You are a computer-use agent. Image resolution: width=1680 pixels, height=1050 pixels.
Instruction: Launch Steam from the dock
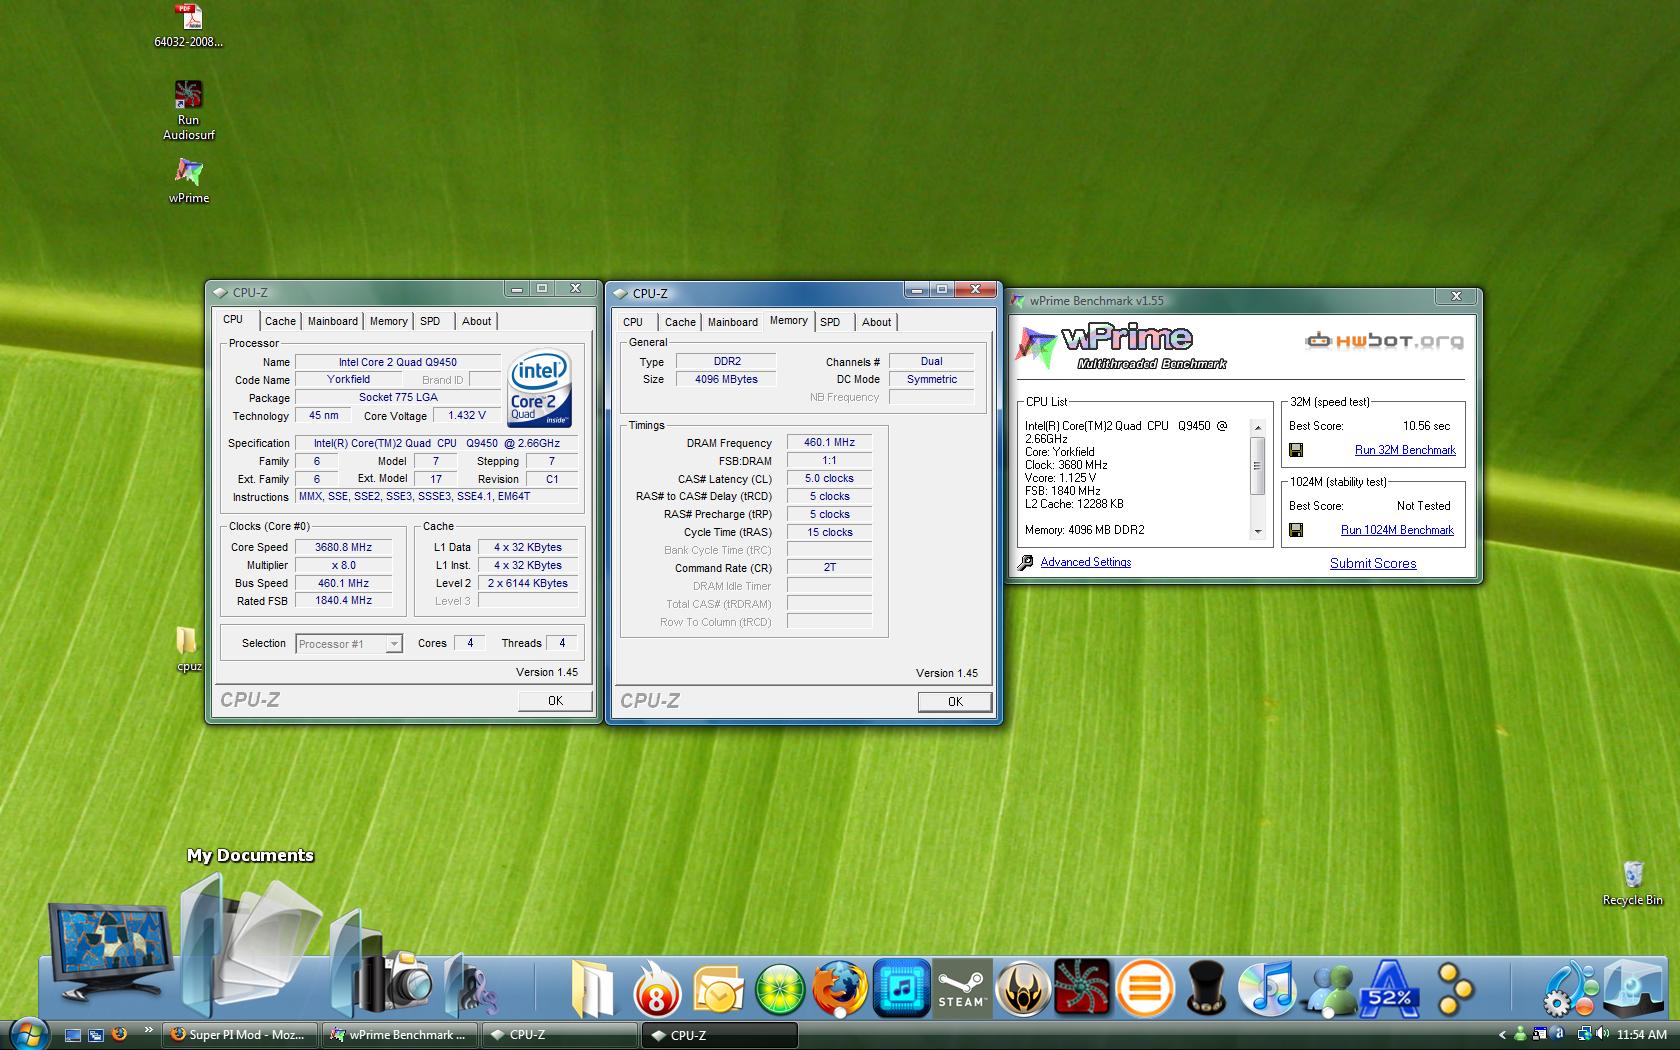pos(961,988)
